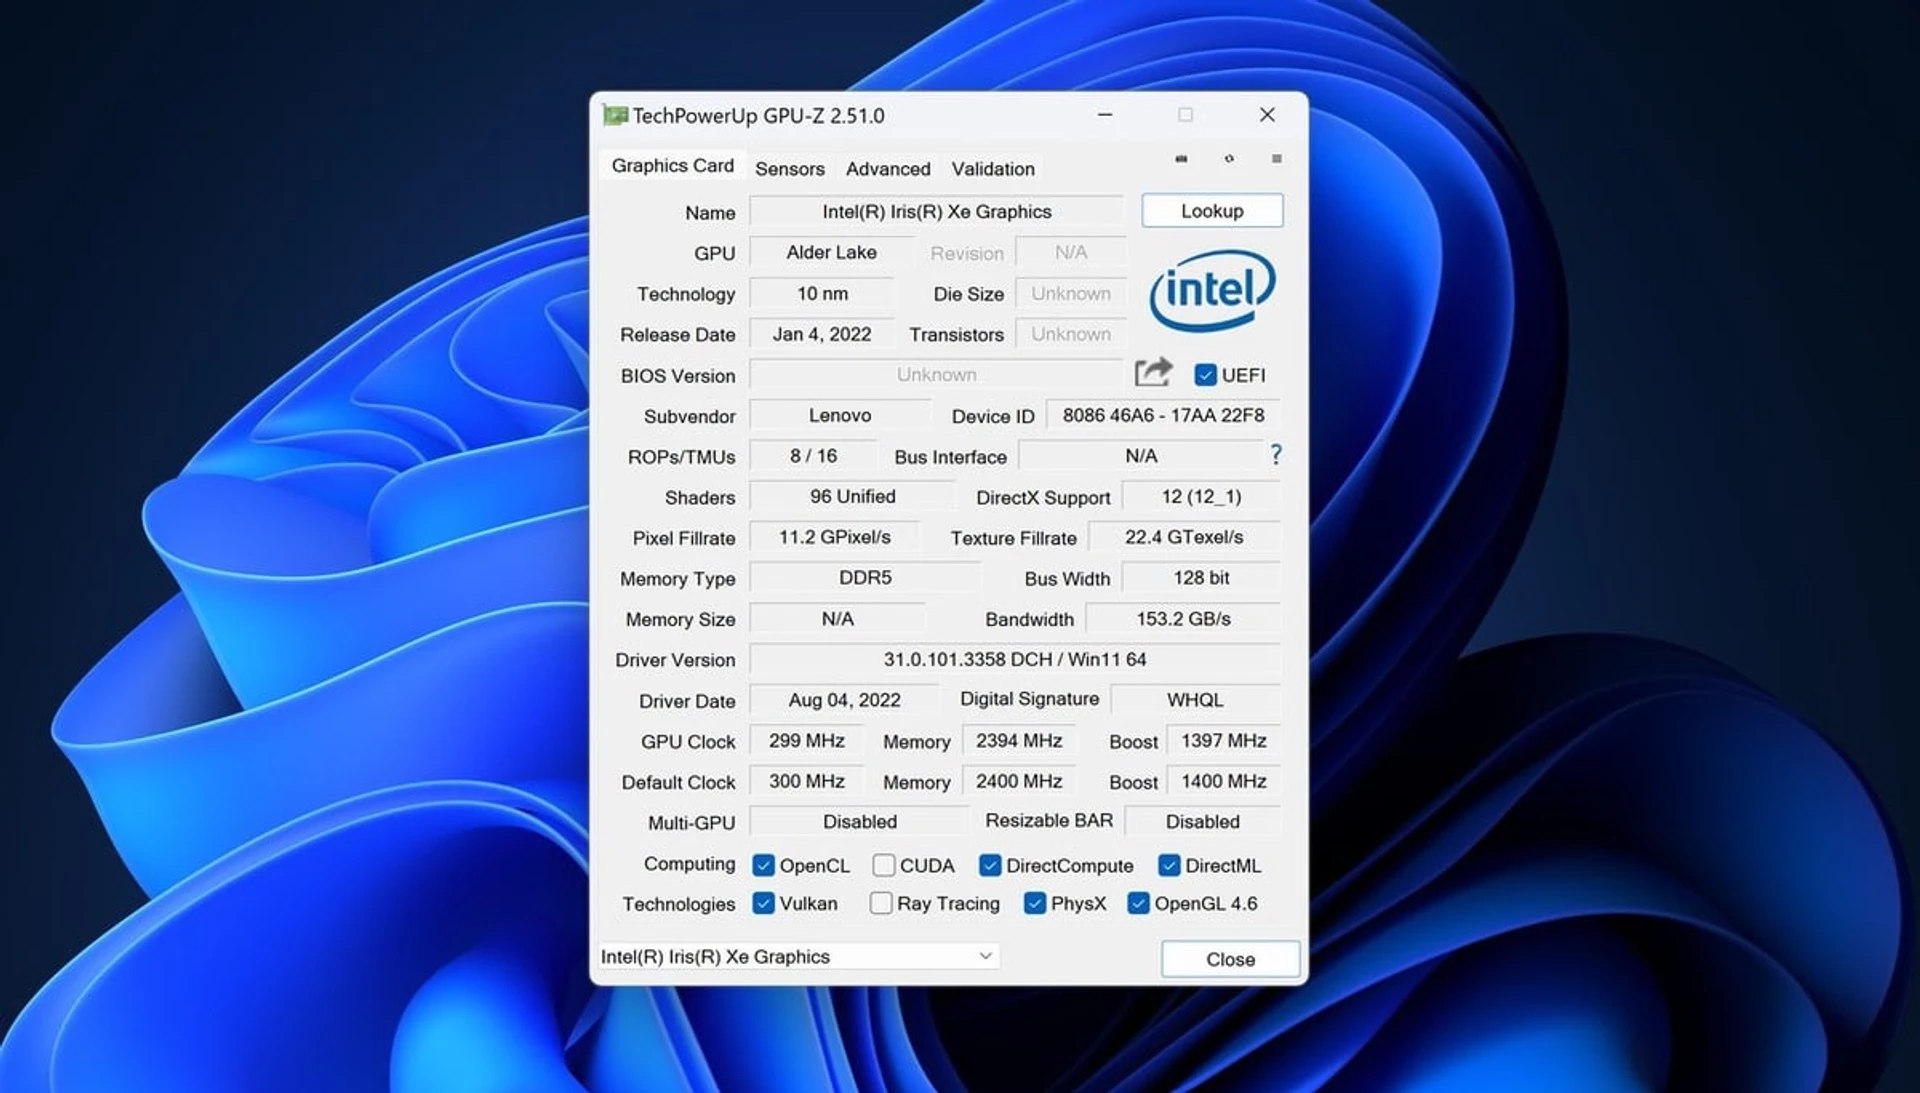Click the Device ID field 8086 46A6

(x=1163, y=415)
